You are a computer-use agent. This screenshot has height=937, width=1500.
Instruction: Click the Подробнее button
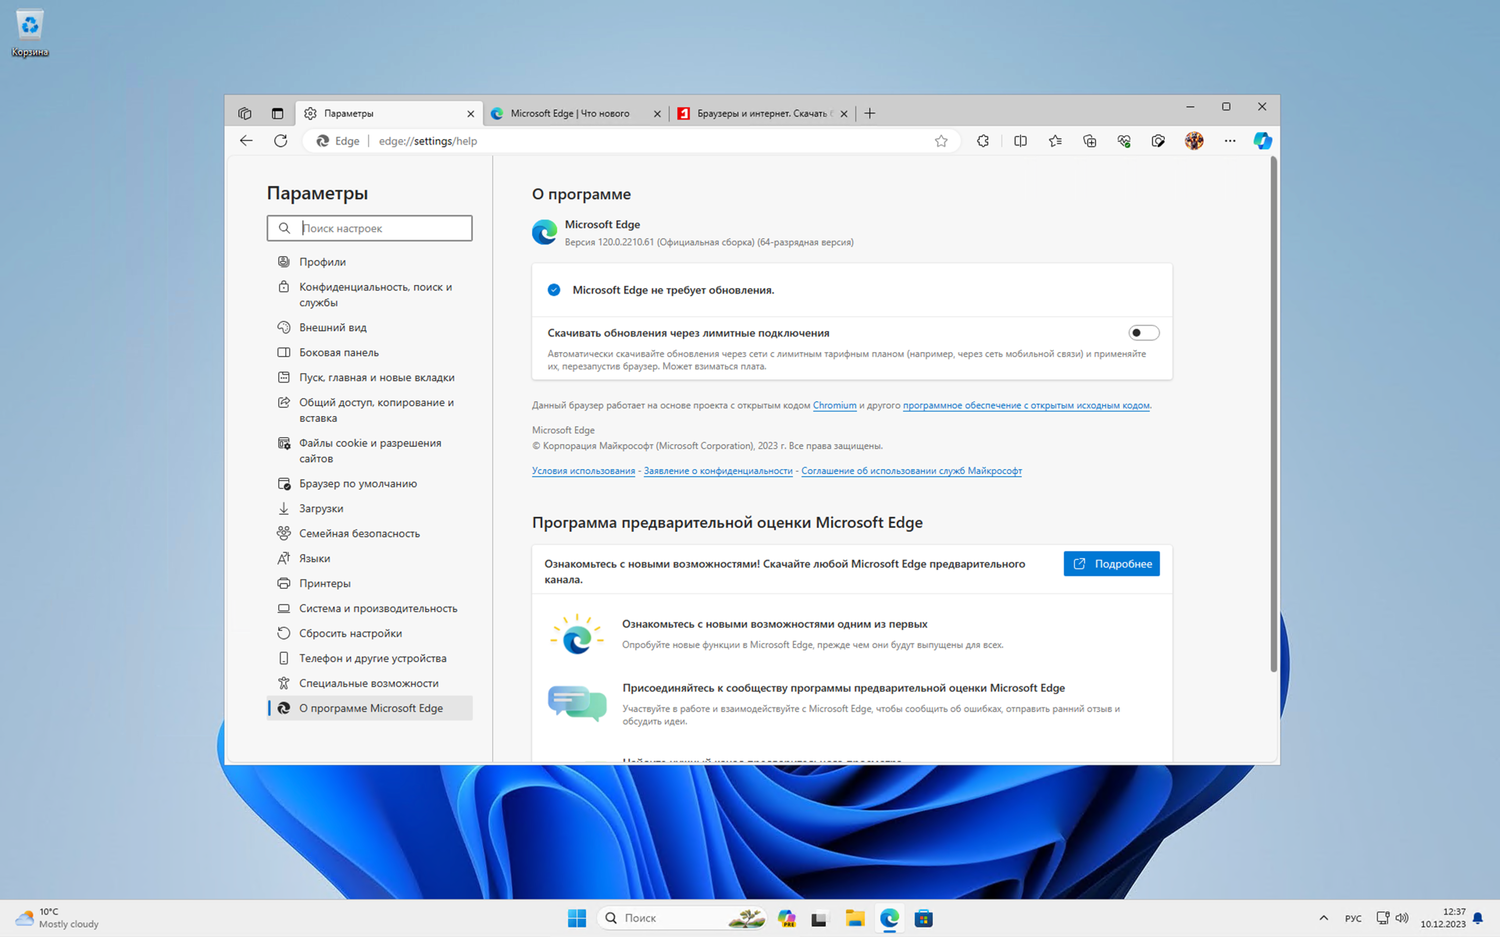point(1112,564)
